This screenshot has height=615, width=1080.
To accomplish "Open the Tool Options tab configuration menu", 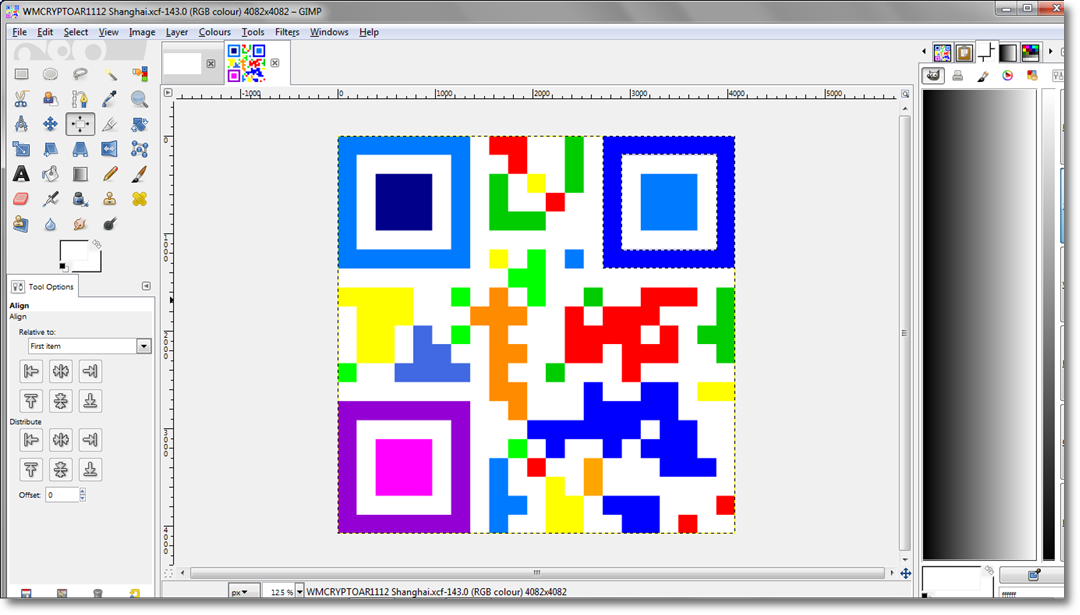I will point(146,286).
